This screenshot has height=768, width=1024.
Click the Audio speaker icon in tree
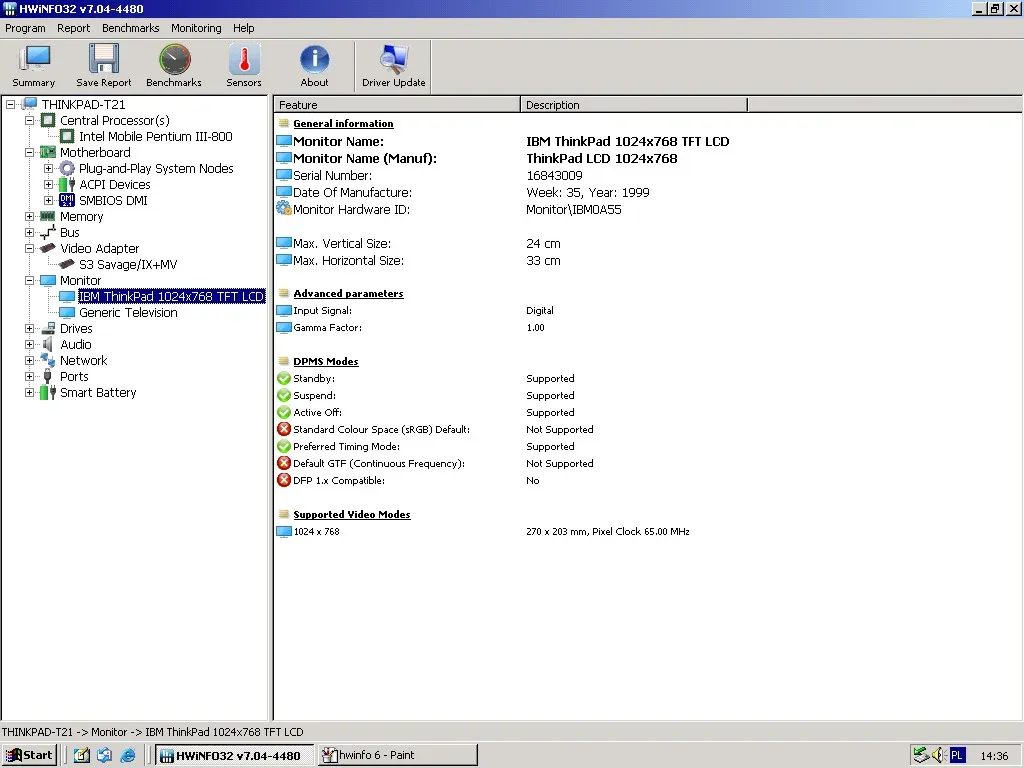tap(48, 344)
